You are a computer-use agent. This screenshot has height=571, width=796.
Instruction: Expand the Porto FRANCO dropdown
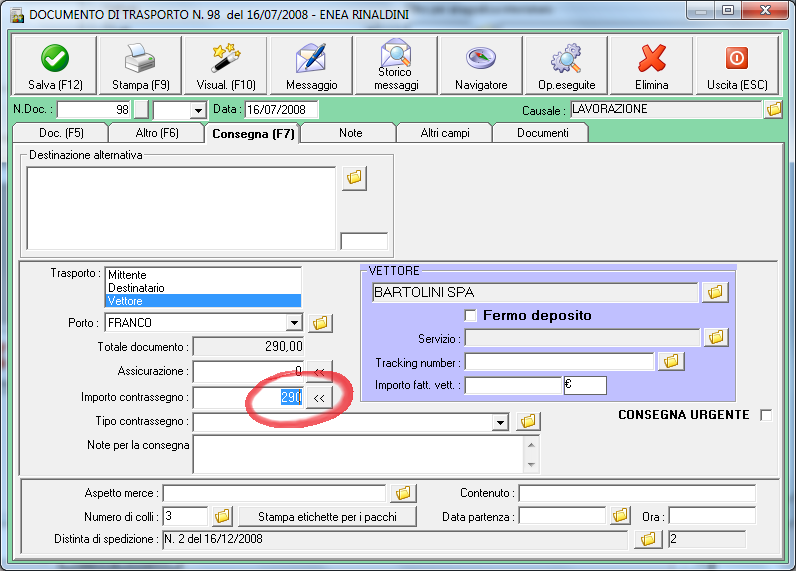tap(294, 323)
